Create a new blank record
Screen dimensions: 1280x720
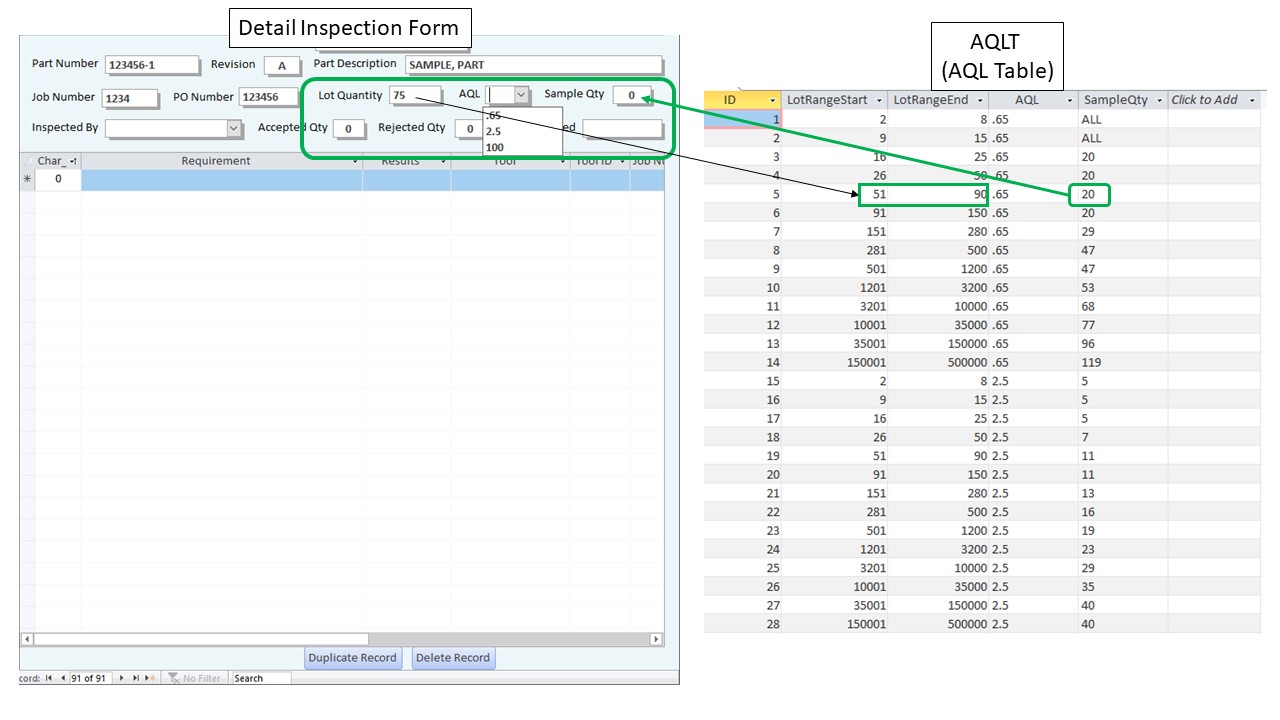(x=148, y=677)
